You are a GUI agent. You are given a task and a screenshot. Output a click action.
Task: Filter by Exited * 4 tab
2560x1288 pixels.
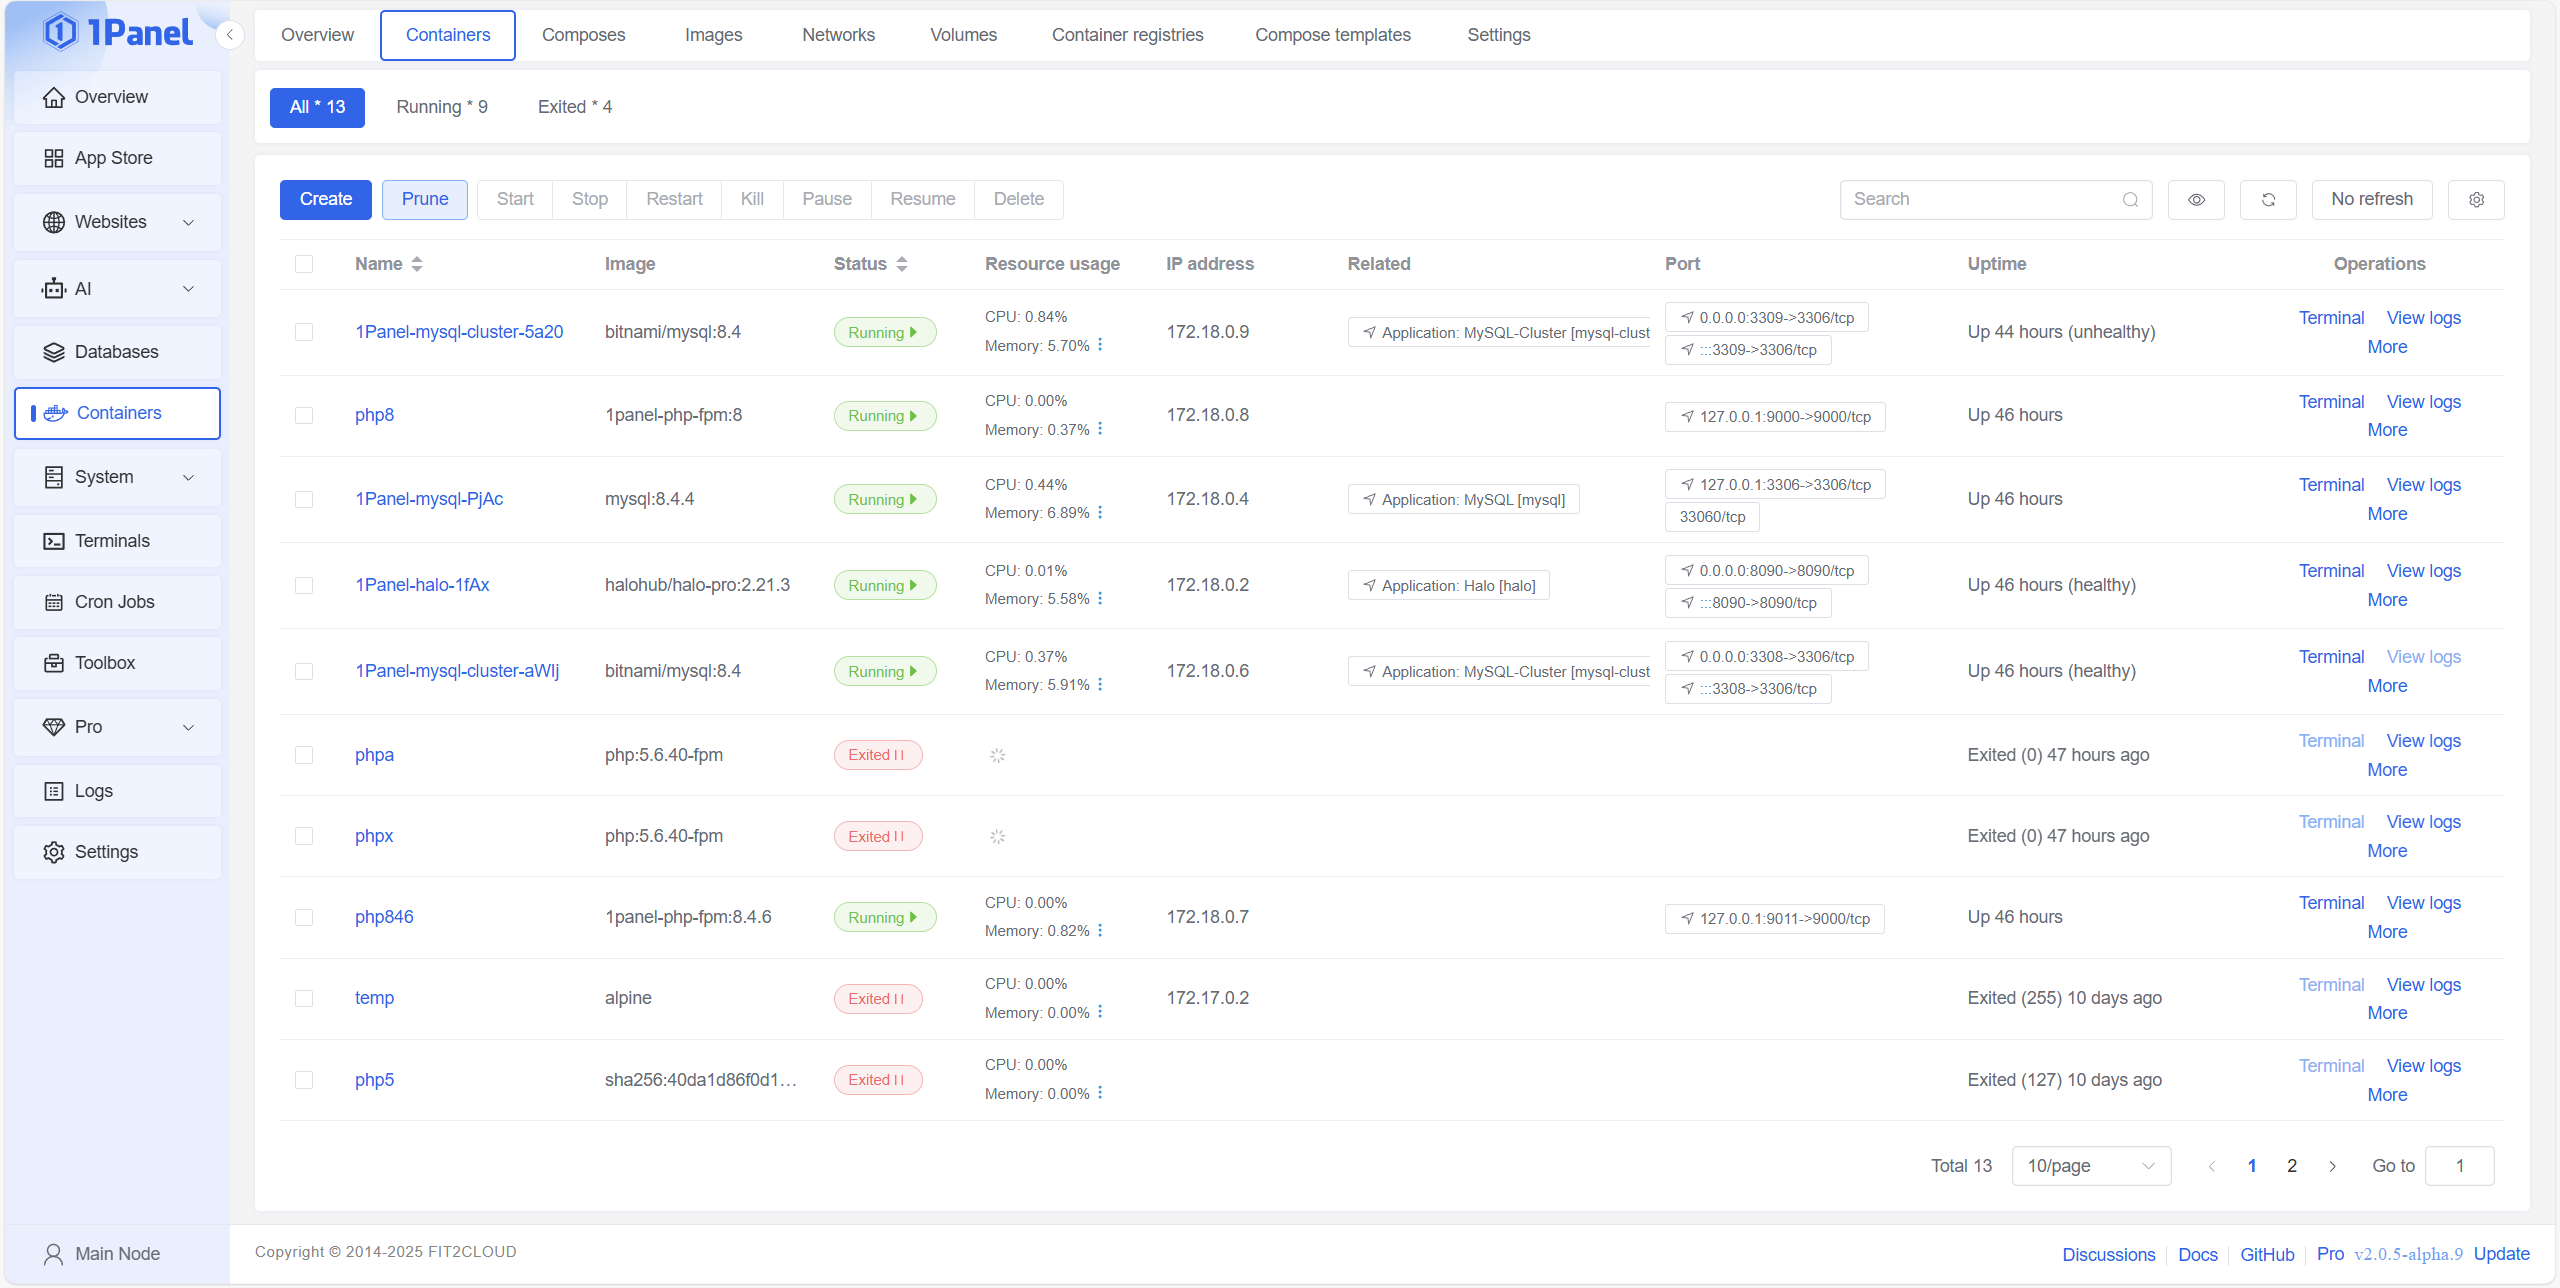574,107
